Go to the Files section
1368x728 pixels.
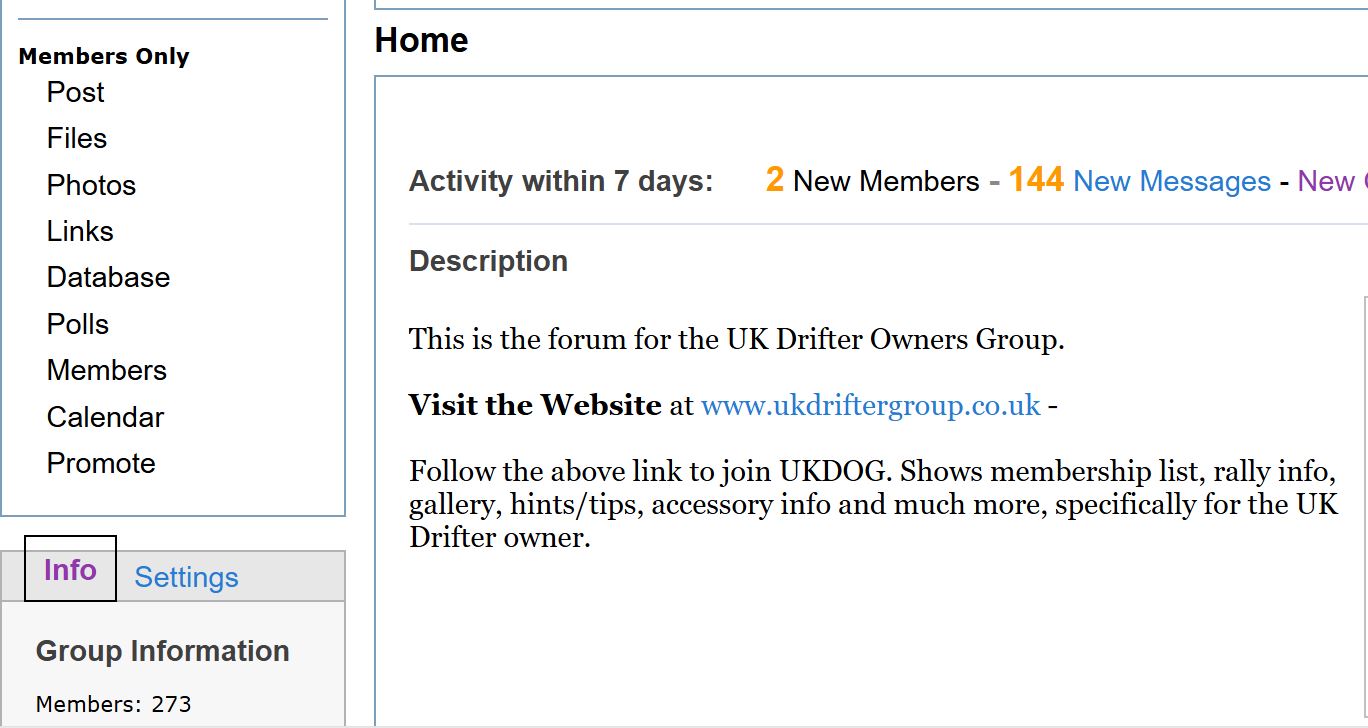[76, 138]
